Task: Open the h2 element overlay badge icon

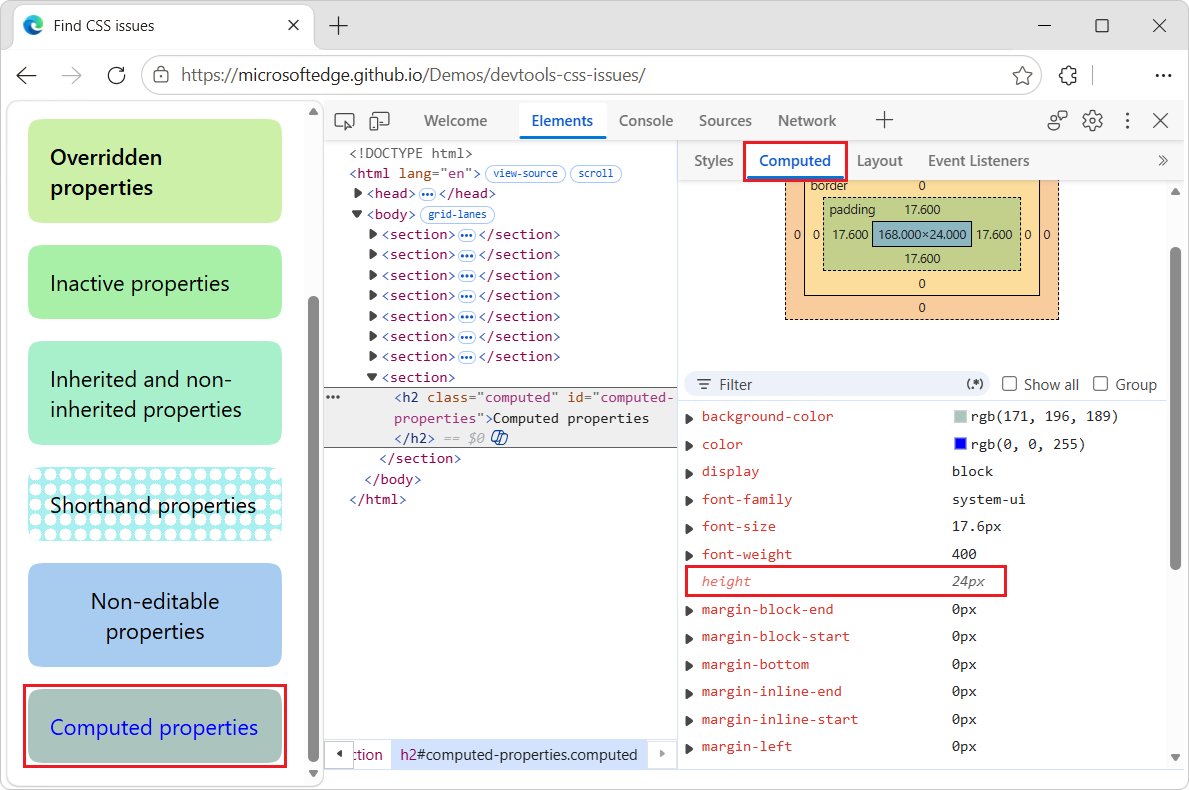Action: 500,437
